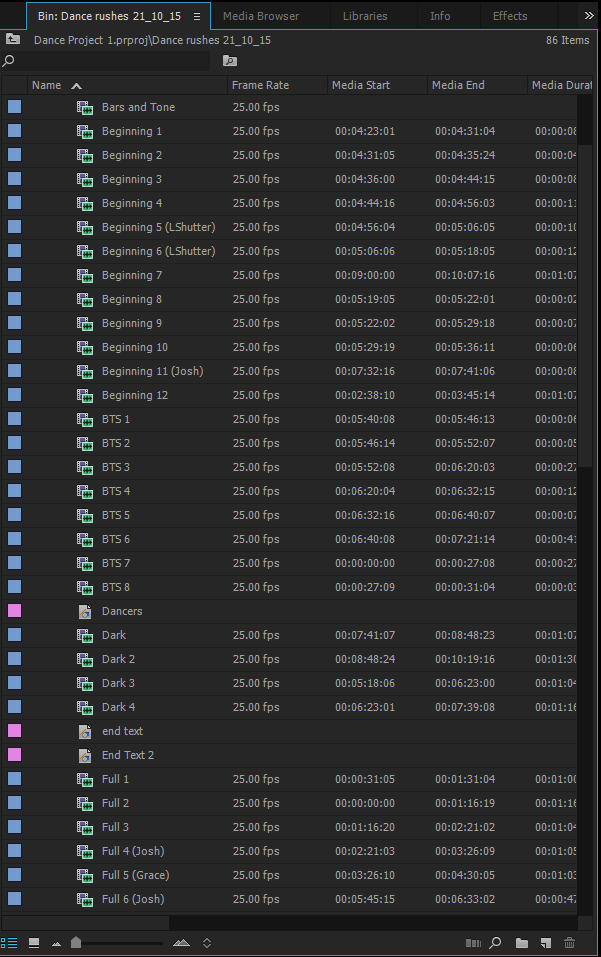The height and width of the screenshot is (957, 601).
Task: Click Automate to Sequence icon
Action: [x=473, y=943]
